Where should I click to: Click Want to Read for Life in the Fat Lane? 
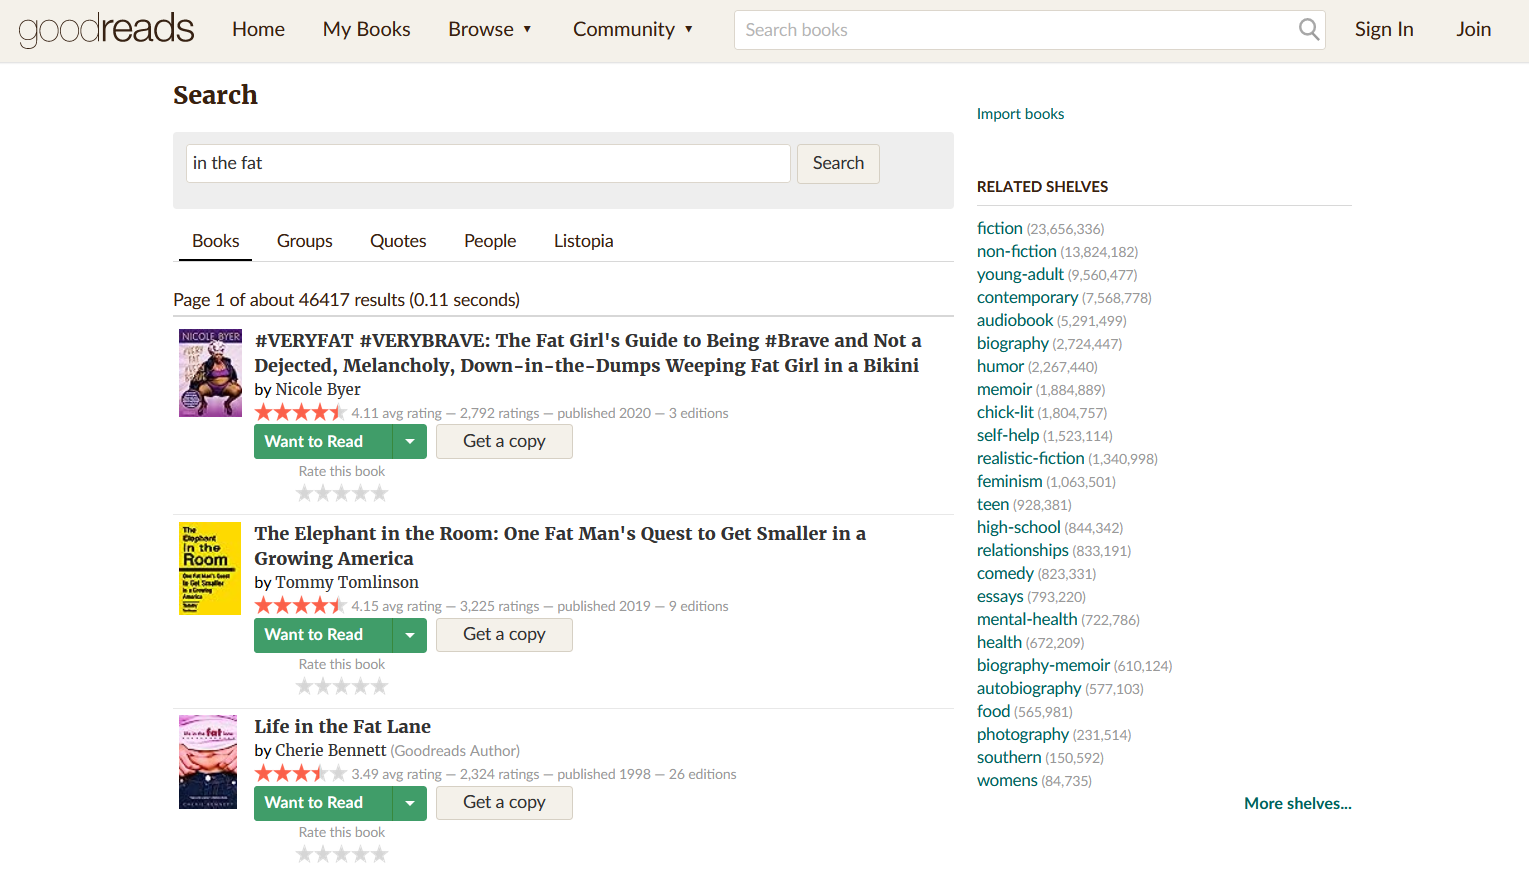tap(324, 803)
